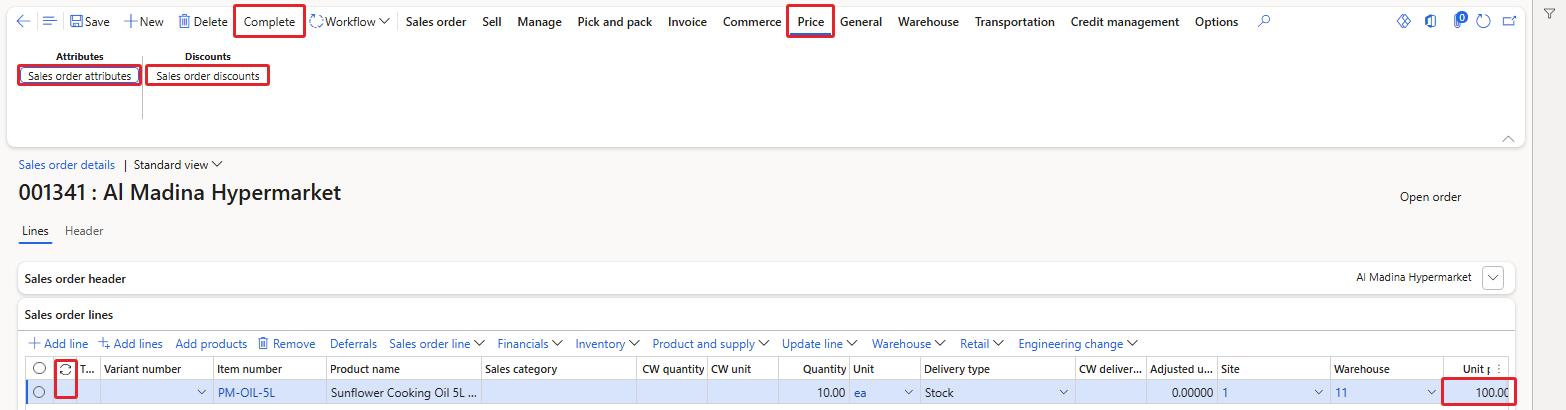Select the Price tab
The image size is (1566, 410).
(811, 21)
